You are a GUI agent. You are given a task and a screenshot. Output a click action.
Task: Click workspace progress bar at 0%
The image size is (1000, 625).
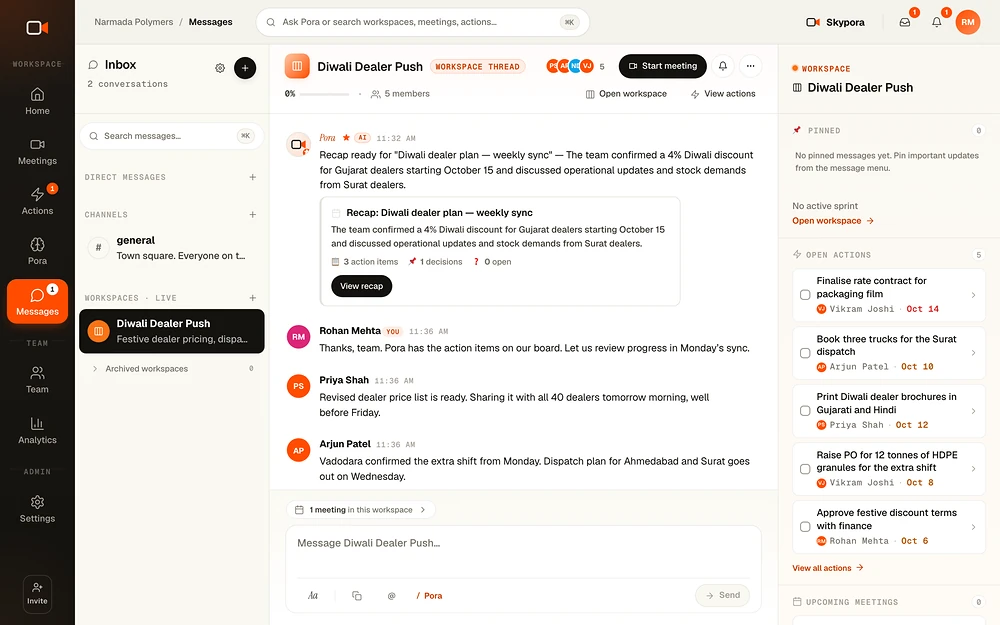click(x=324, y=94)
